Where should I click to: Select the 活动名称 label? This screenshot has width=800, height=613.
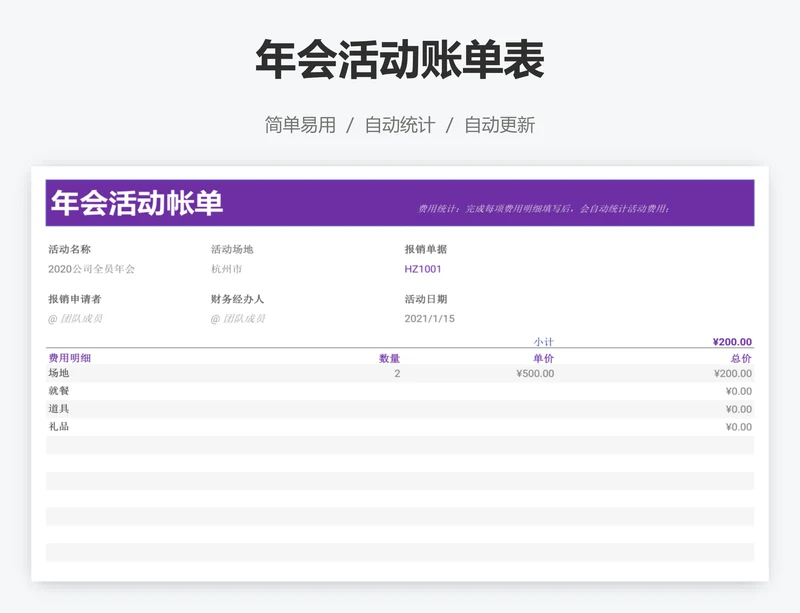point(69,249)
